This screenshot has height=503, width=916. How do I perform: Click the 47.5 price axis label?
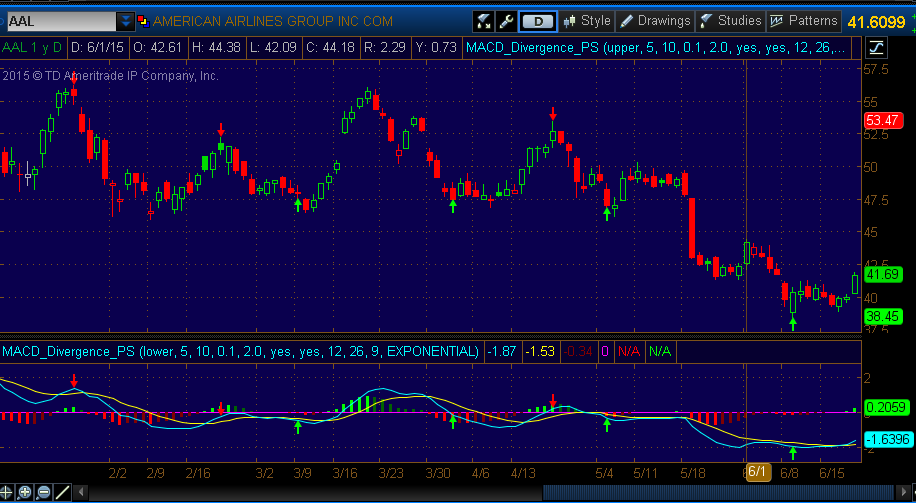(x=876, y=200)
